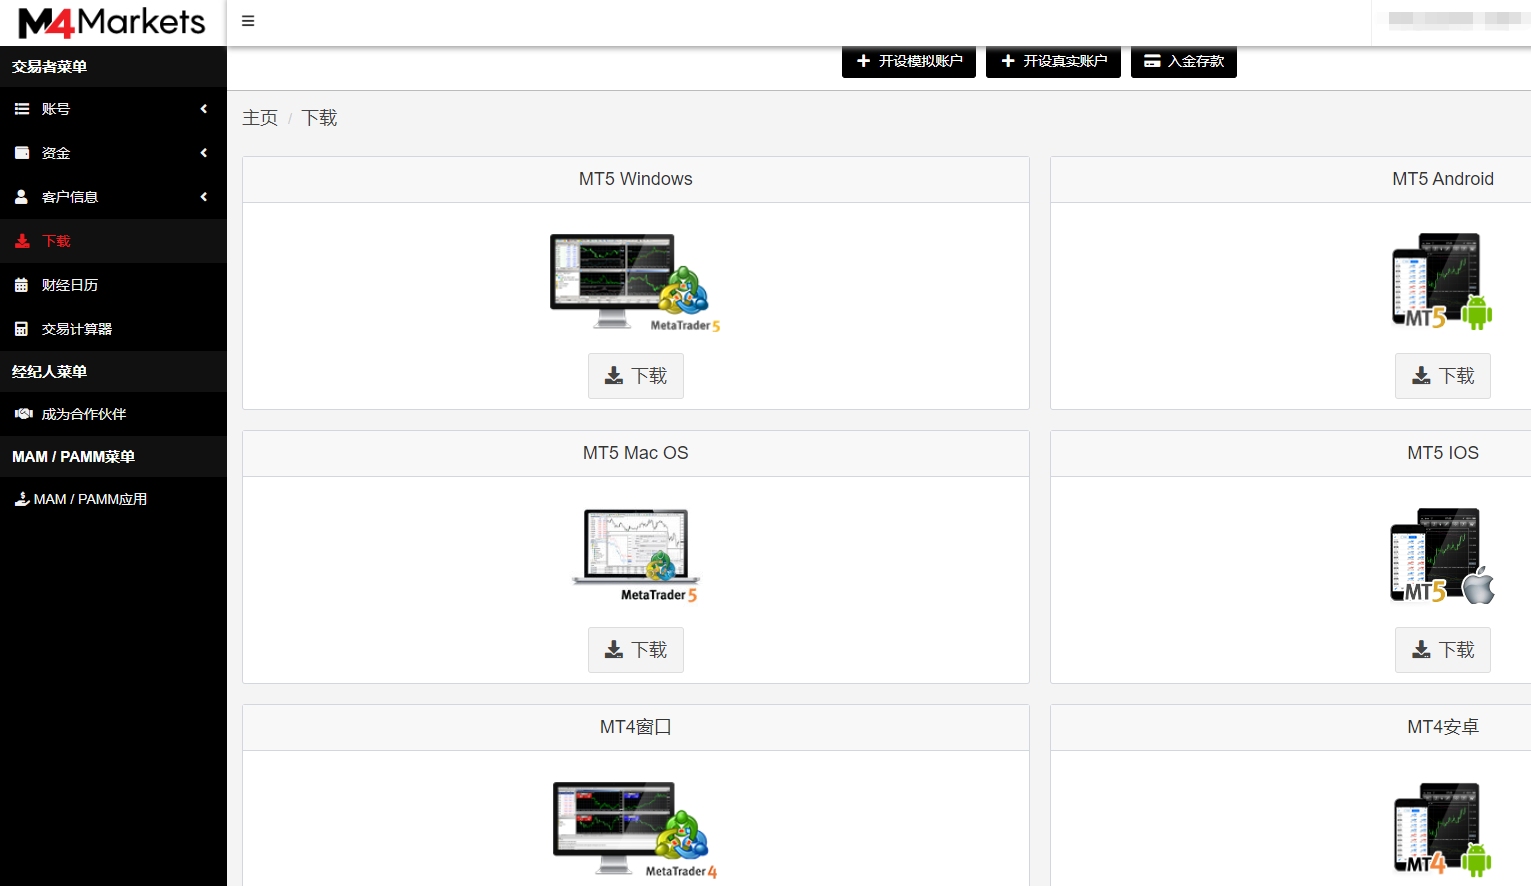Click the MT5 iOS Apple phone image
This screenshot has height=886, width=1531.
click(x=1442, y=556)
